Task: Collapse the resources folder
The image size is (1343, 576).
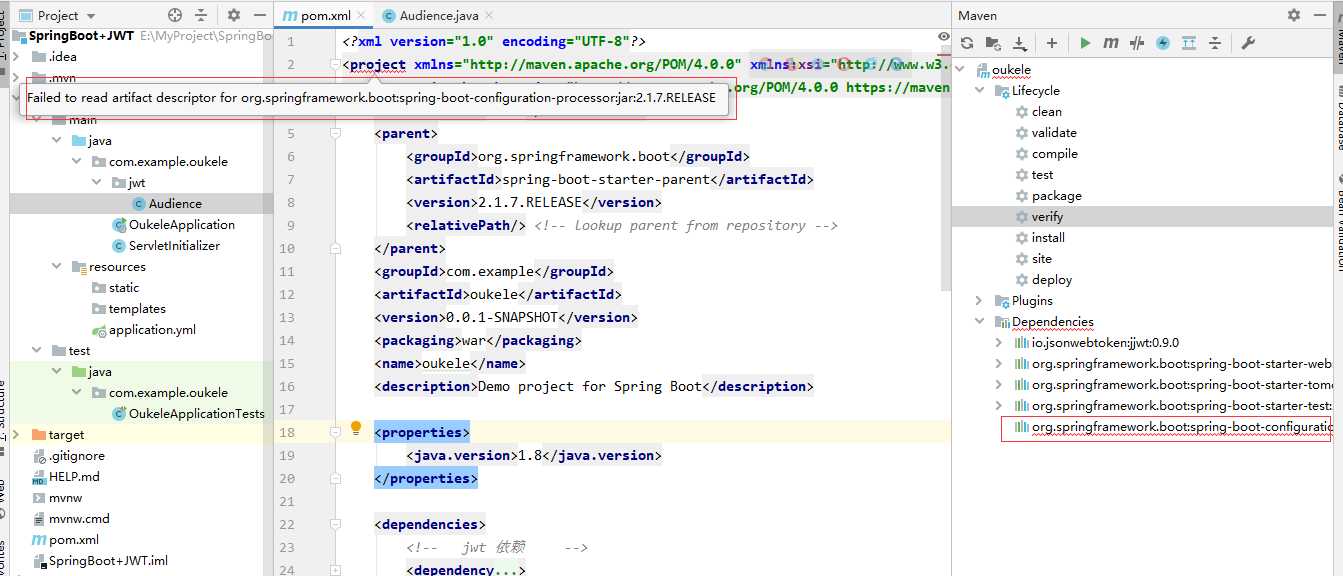Action: tap(57, 267)
